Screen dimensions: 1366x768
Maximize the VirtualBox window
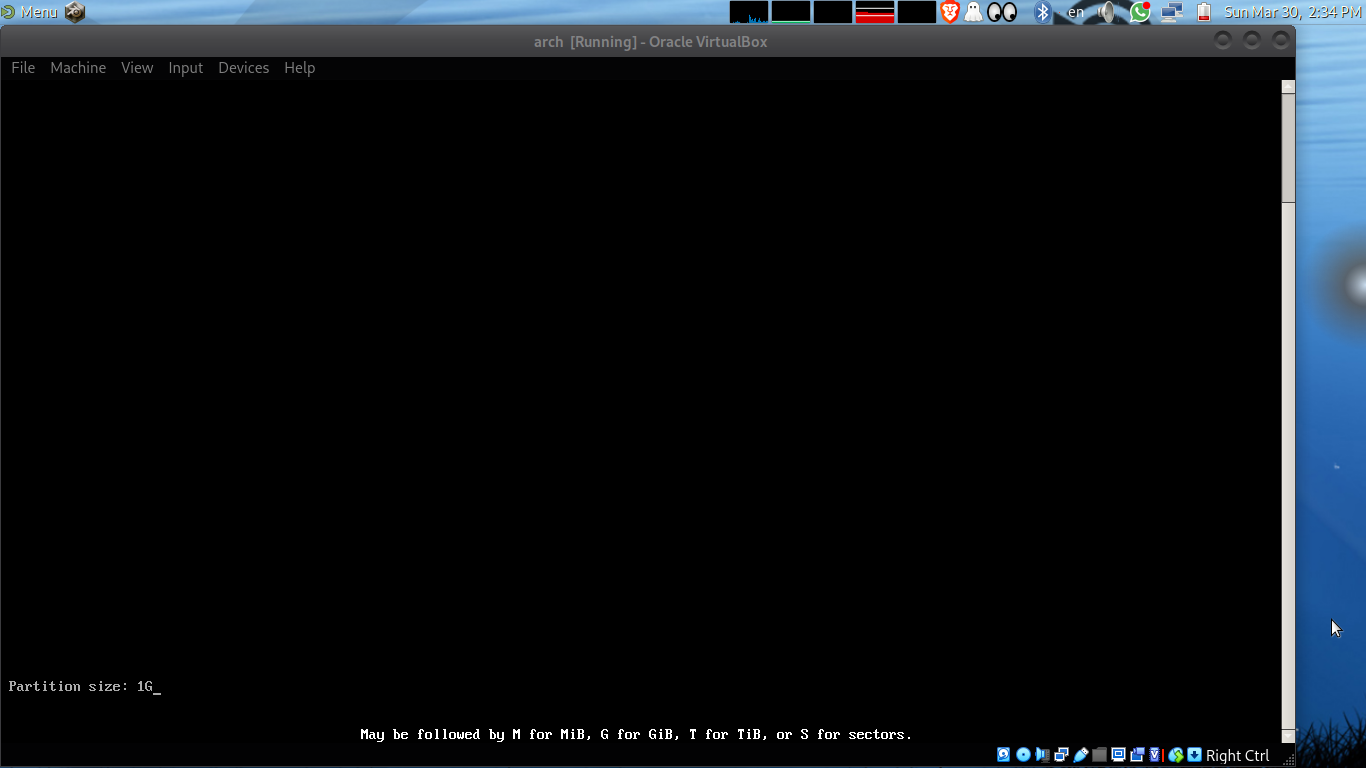pos(1252,40)
